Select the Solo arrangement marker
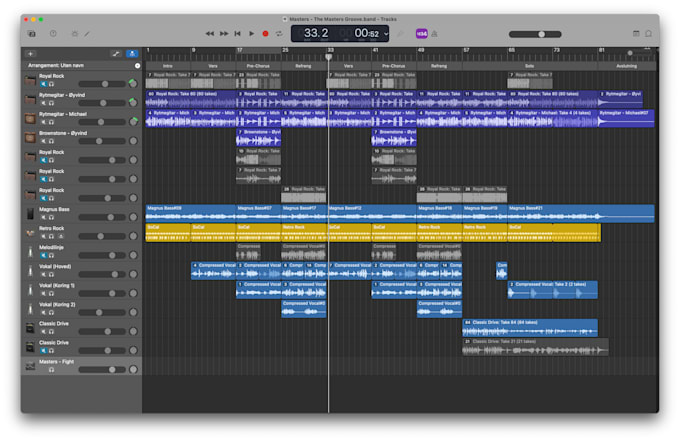 pos(530,66)
